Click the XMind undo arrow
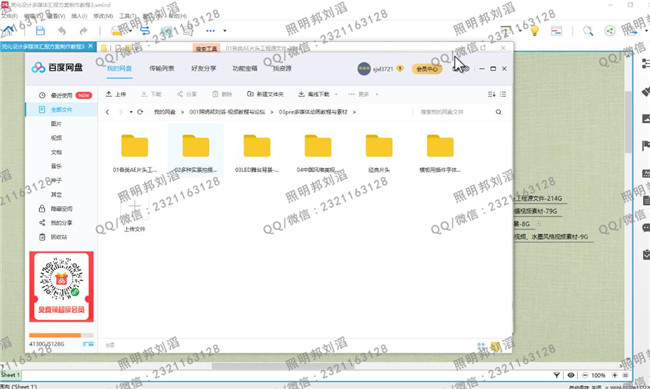This screenshot has height=389, width=650. coord(62,31)
